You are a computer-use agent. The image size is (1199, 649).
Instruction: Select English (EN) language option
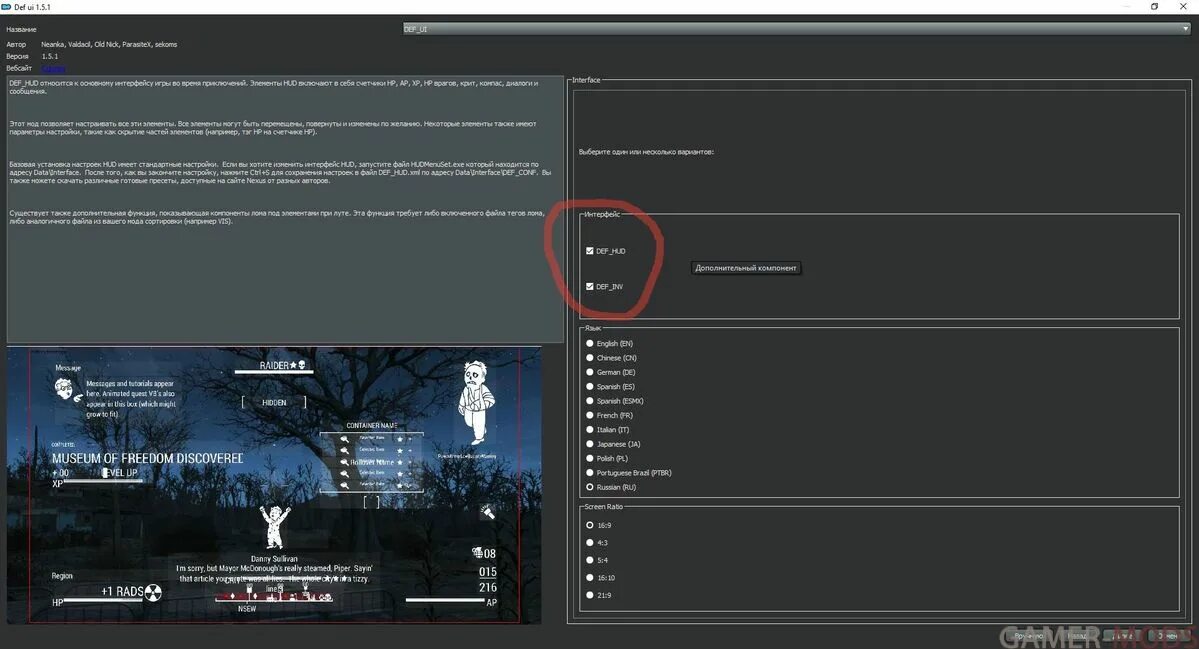pyautogui.click(x=590, y=343)
